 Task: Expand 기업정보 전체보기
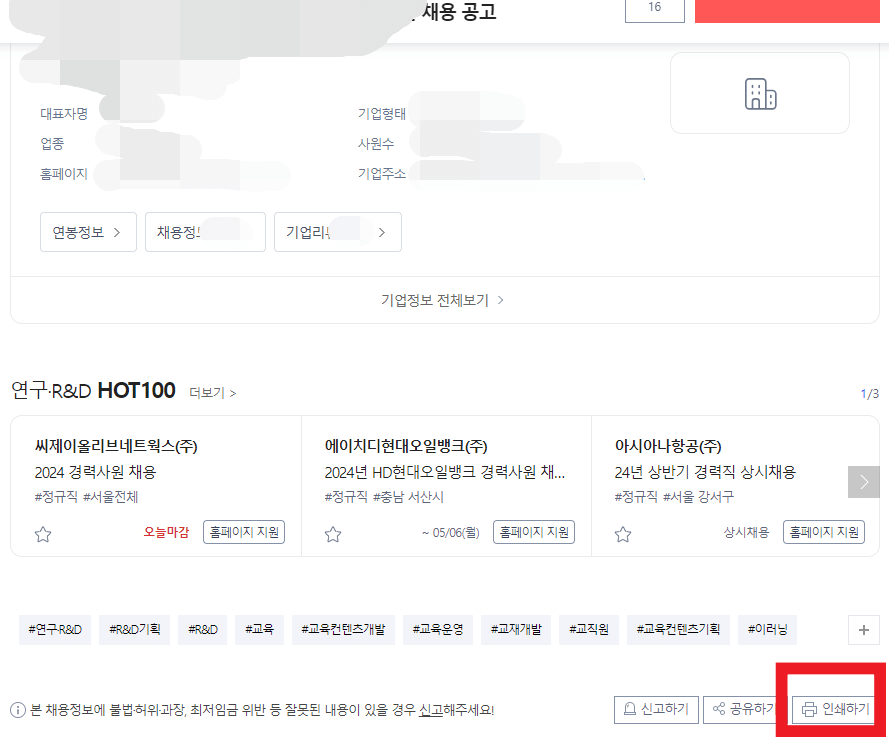(x=444, y=299)
